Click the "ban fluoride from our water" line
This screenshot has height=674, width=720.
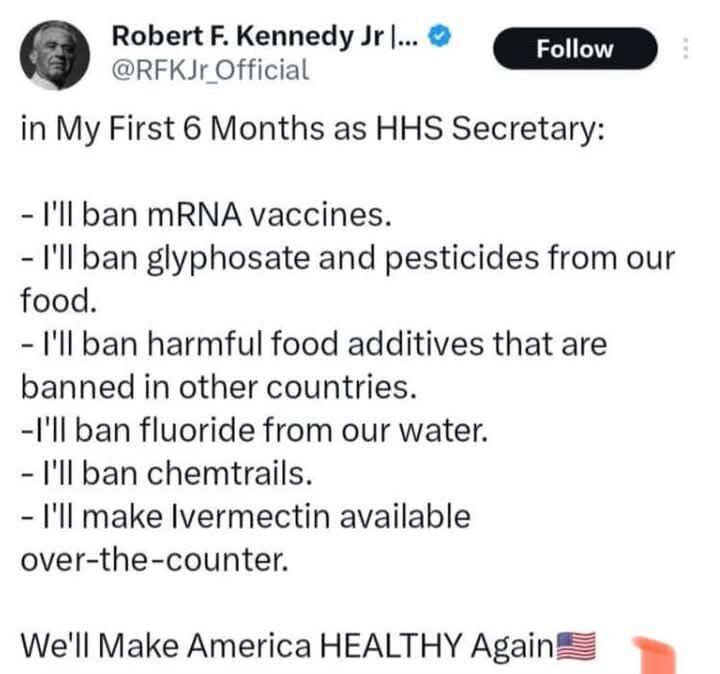click(x=254, y=431)
